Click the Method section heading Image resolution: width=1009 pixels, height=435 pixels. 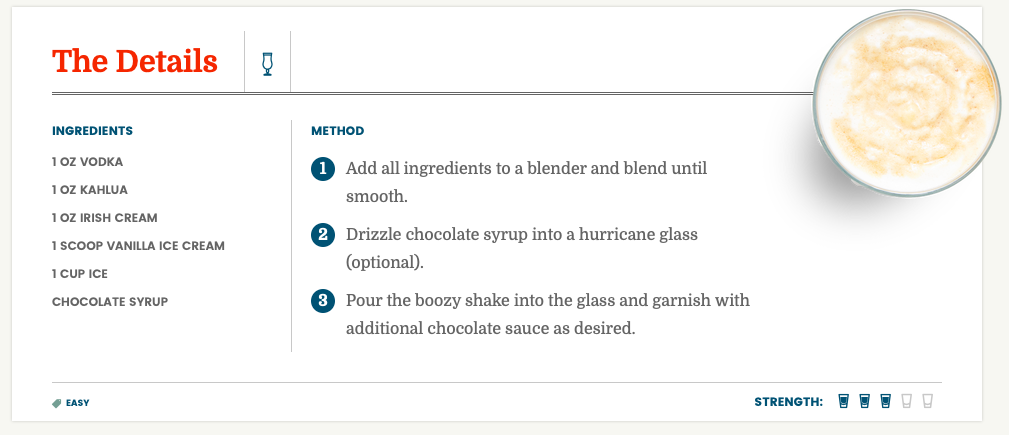click(338, 131)
